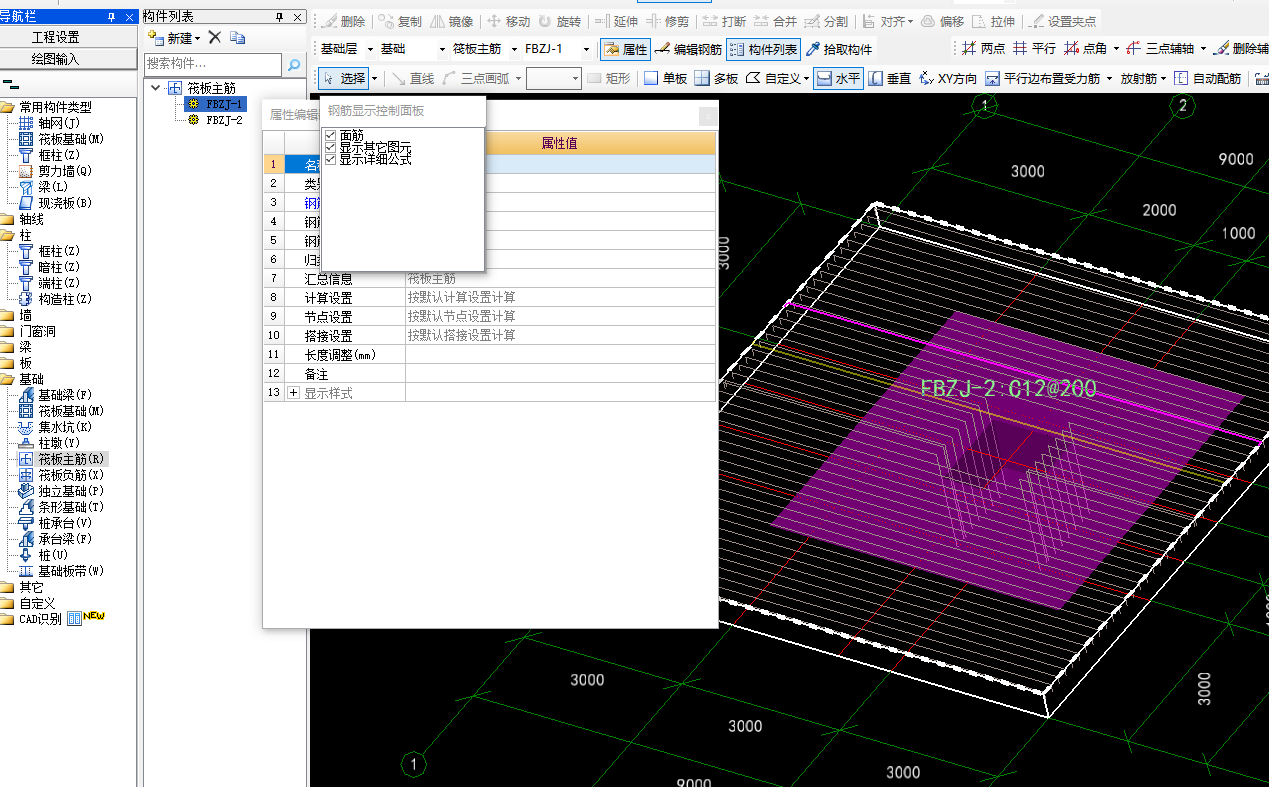
Task: Select the 分割 split tool
Action: (x=827, y=21)
